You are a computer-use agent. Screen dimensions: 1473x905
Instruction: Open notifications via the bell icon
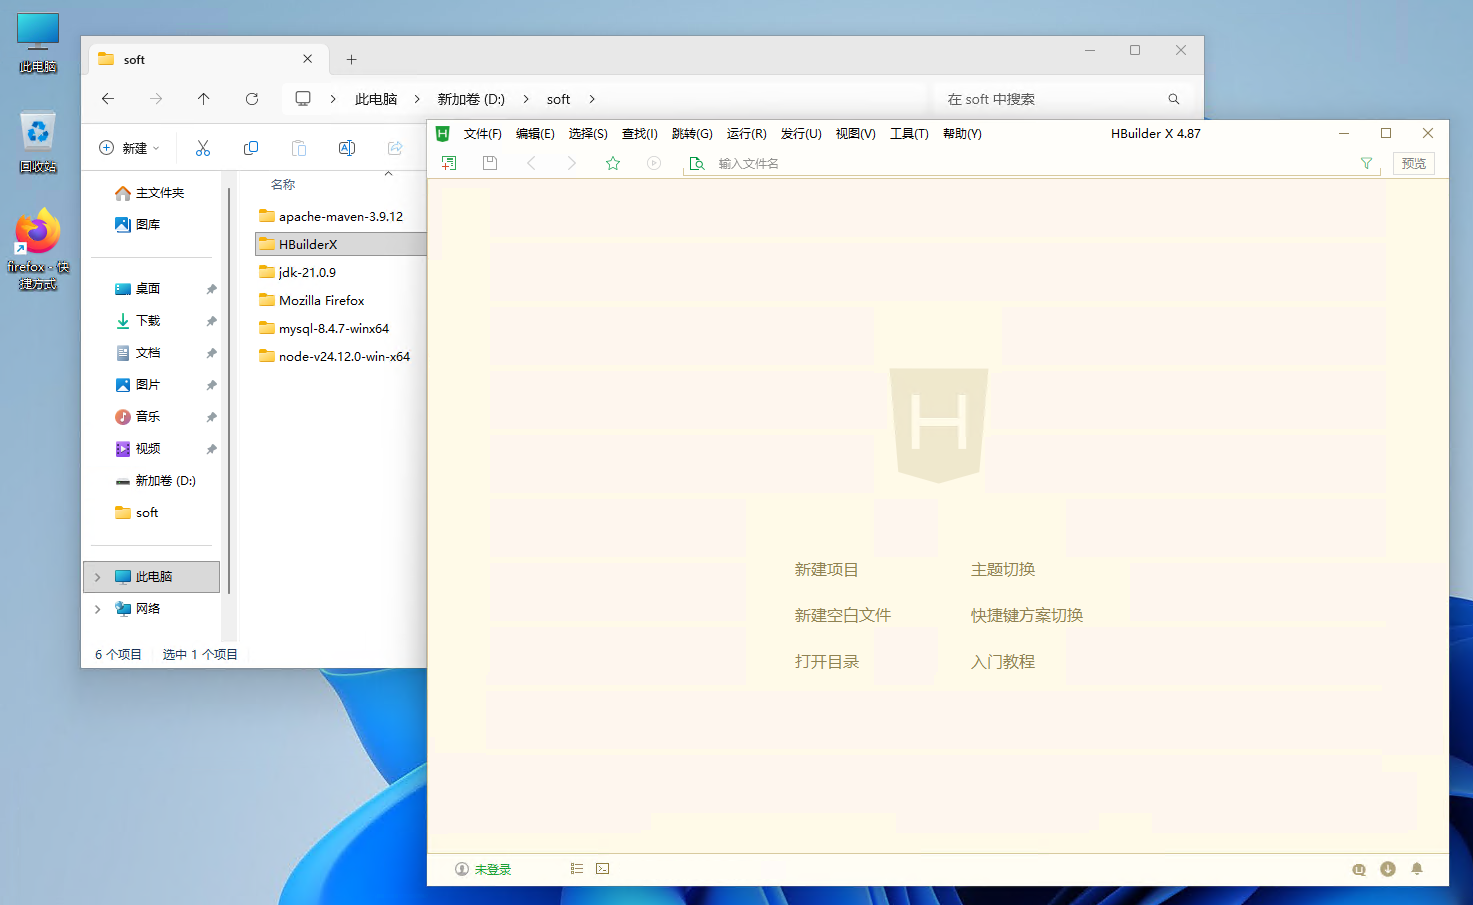(x=1417, y=869)
